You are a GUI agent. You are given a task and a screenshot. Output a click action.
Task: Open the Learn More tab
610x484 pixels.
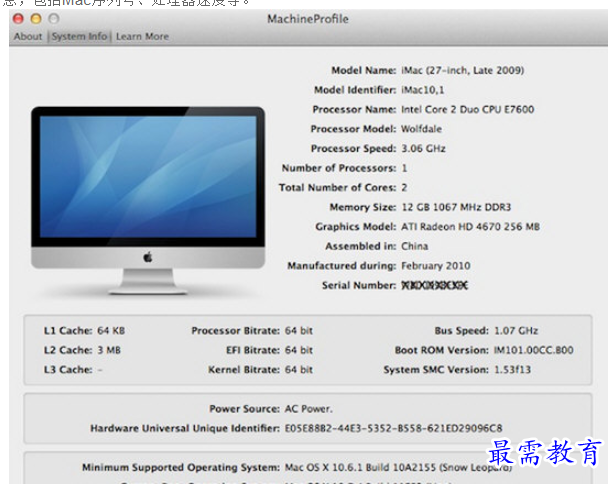pos(142,37)
